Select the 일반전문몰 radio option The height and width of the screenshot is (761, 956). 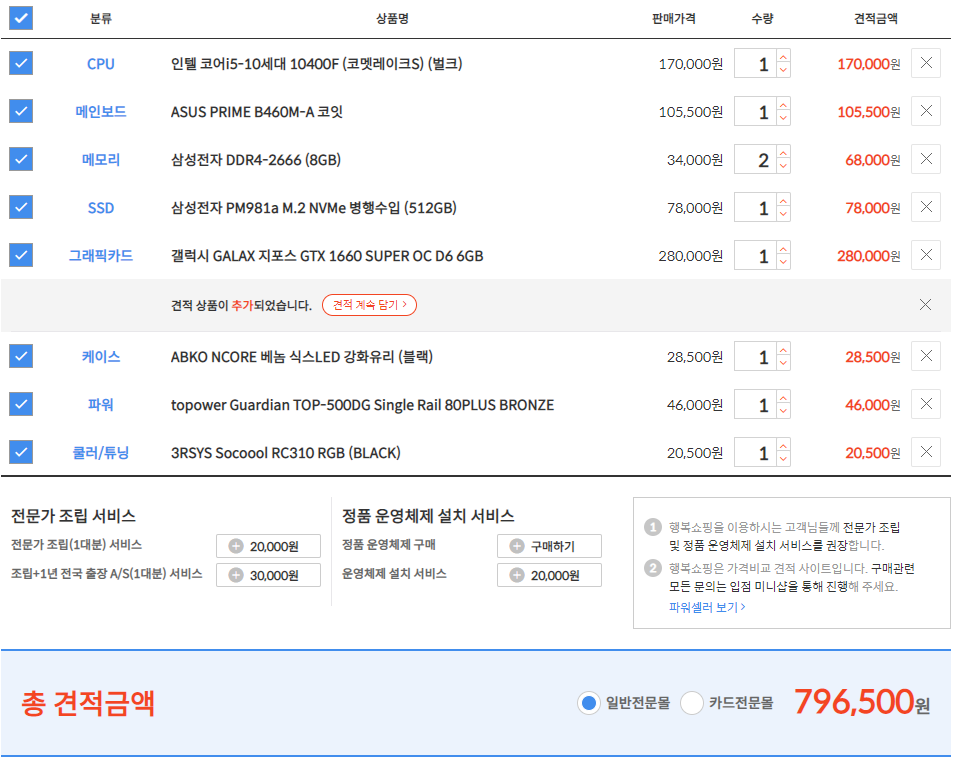point(588,703)
